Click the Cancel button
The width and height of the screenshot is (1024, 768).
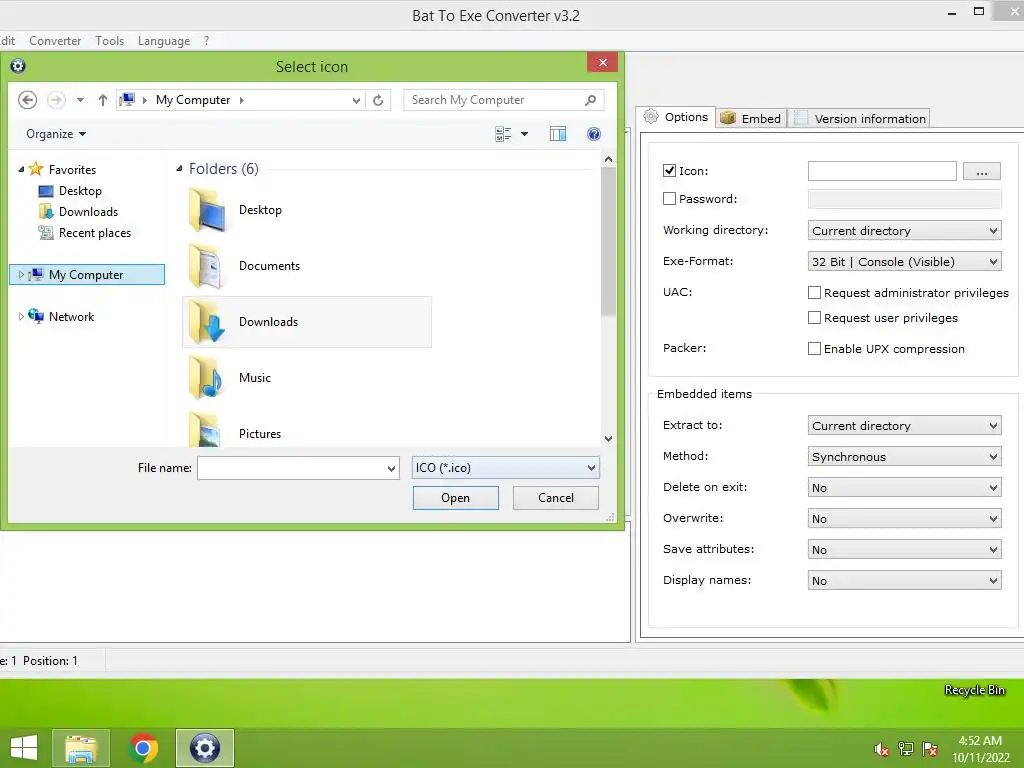(556, 498)
